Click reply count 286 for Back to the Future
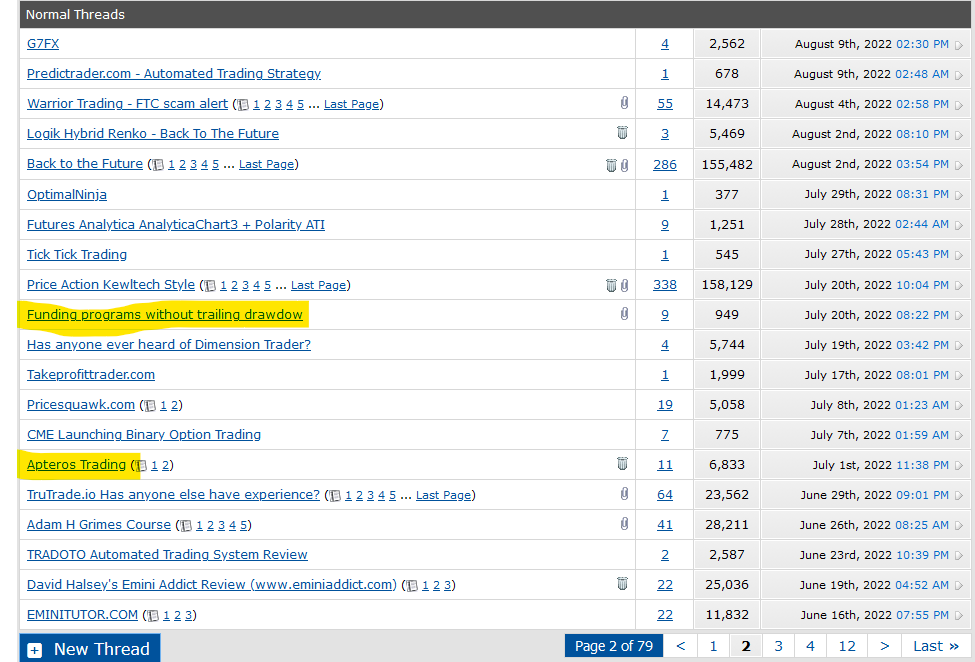 (x=665, y=165)
